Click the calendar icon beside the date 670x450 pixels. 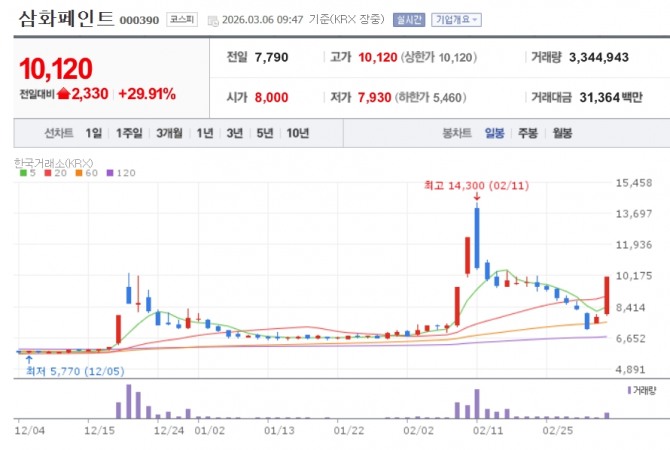213,21
